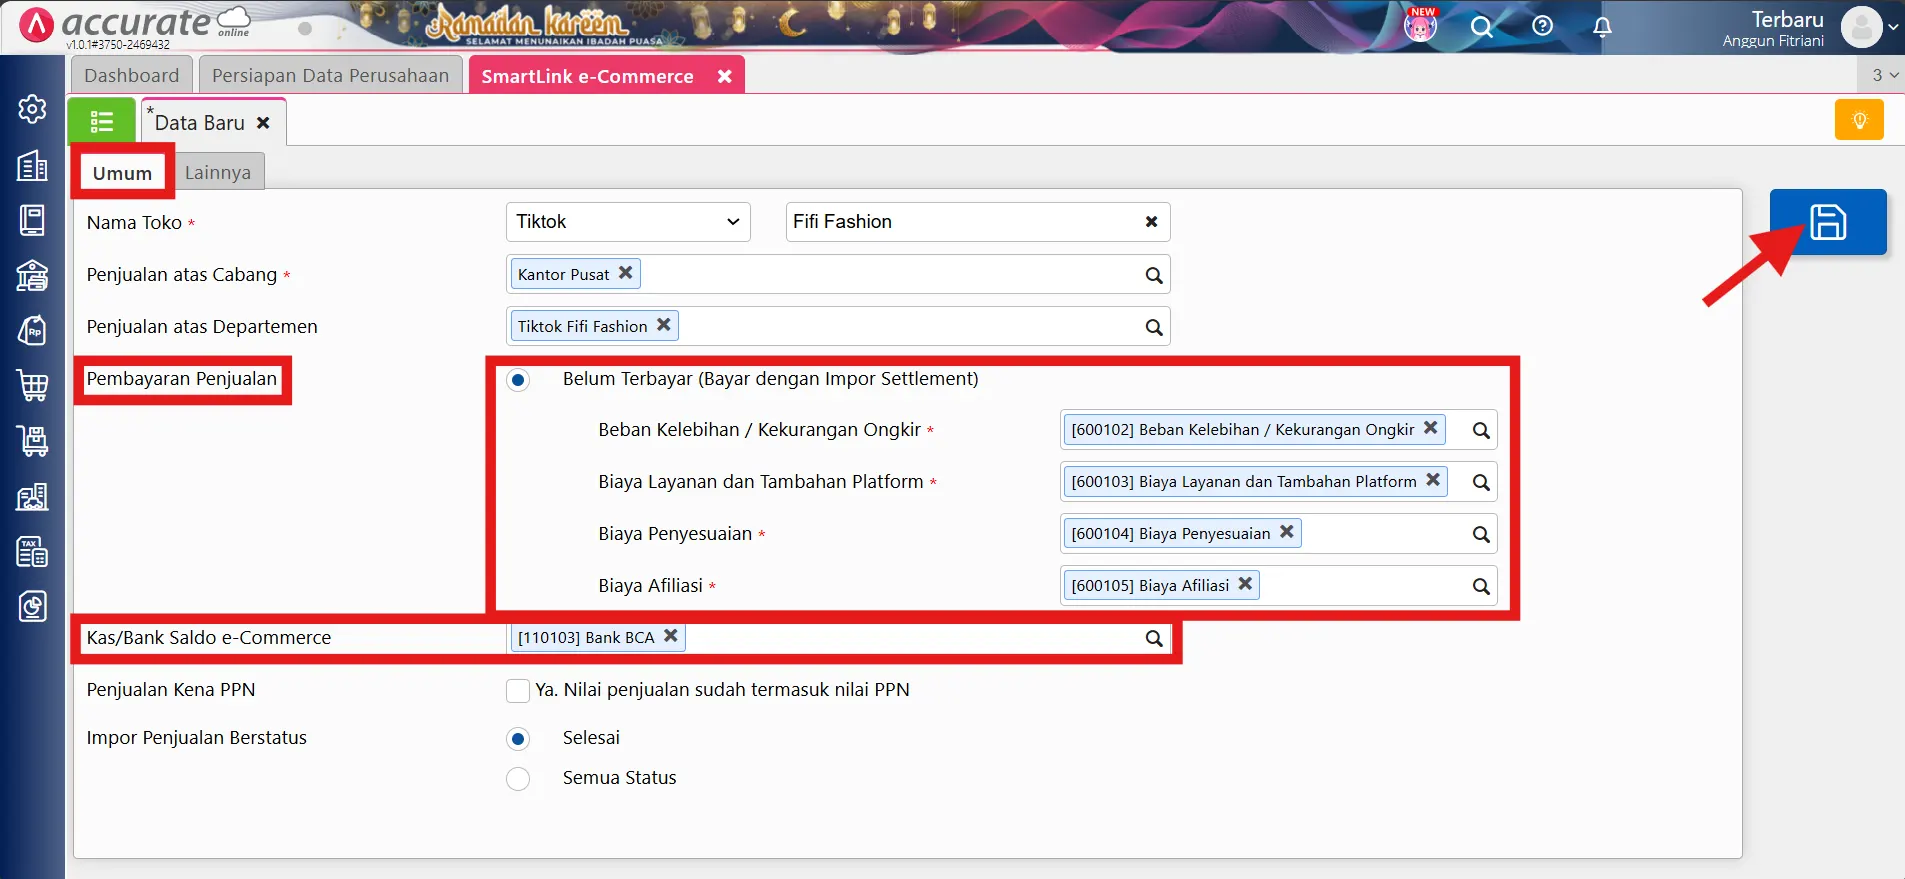The image size is (1905, 879).
Task: Enable the Penjualan Kena PPN checkbox
Action: (518, 690)
